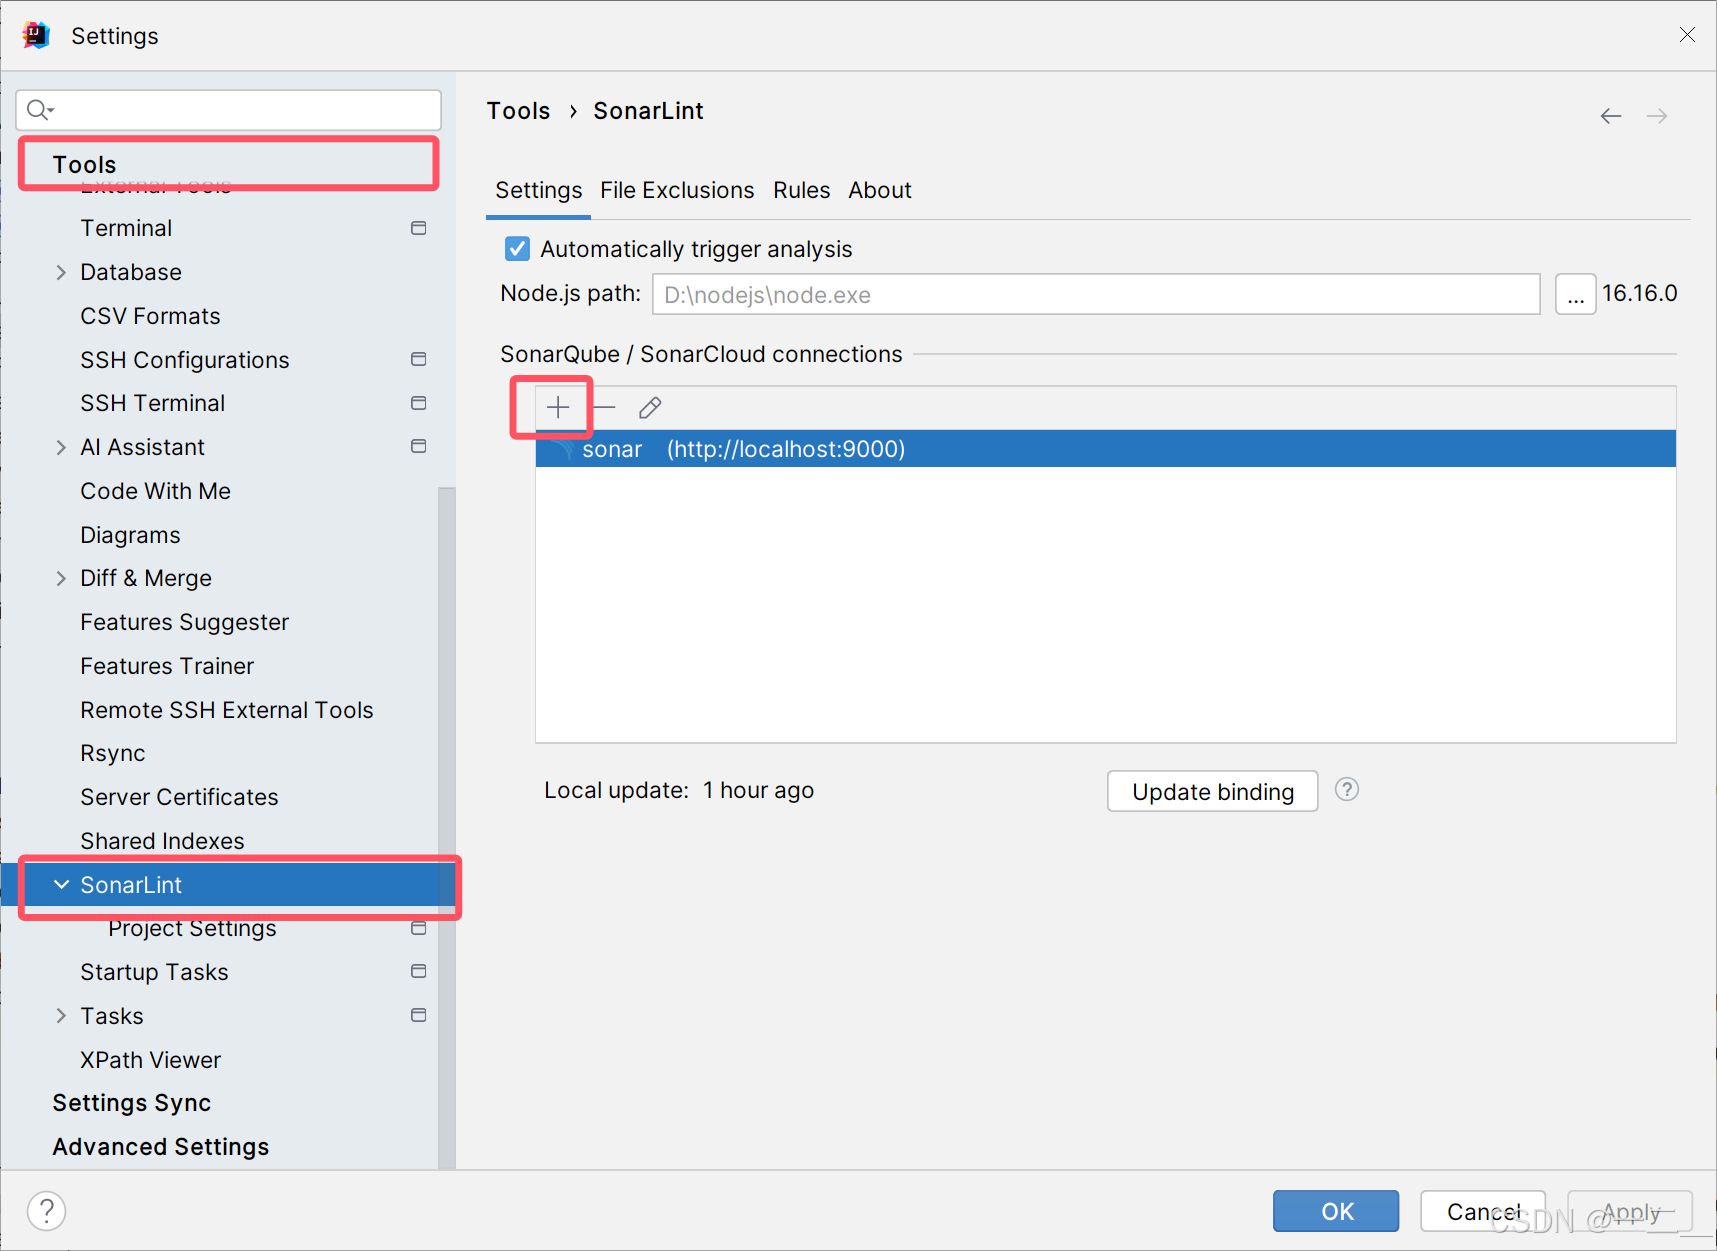The height and width of the screenshot is (1251, 1717).
Task: Open the Rules tab
Action: (801, 190)
